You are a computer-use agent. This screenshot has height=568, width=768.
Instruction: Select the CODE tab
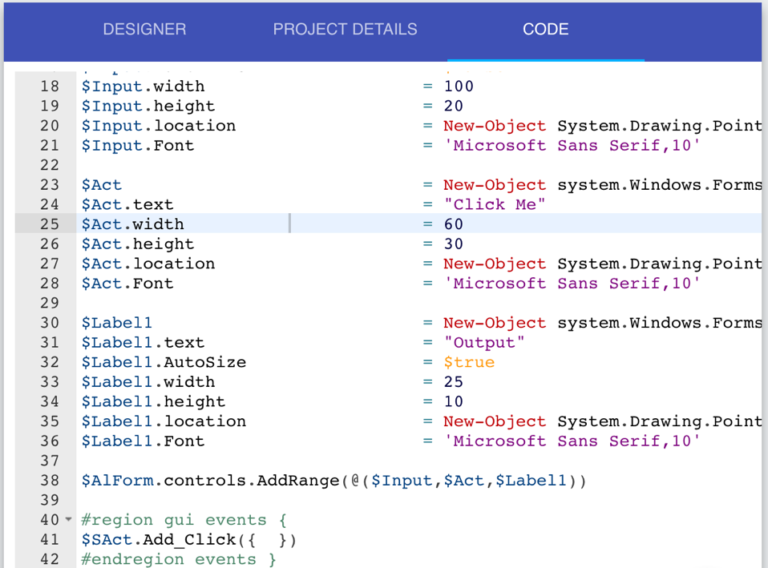pyautogui.click(x=545, y=29)
